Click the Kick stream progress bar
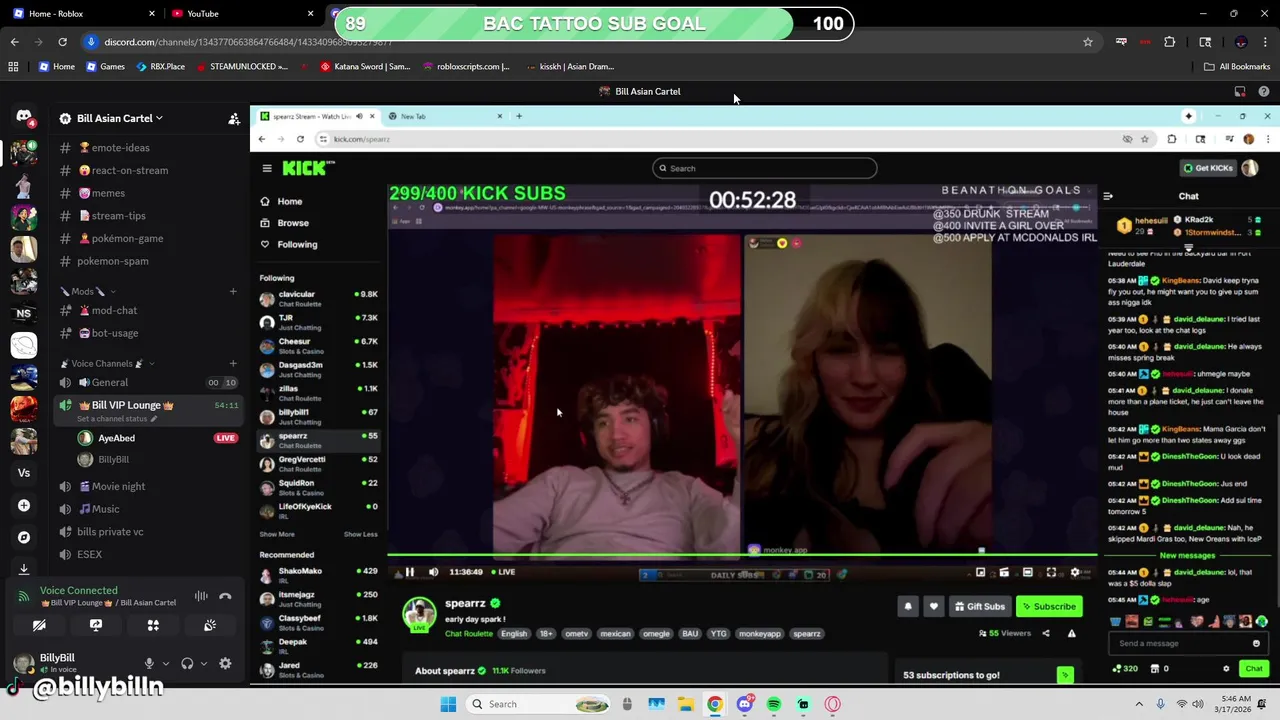This screenshot has height=720, width=1280. click(742, 553)
